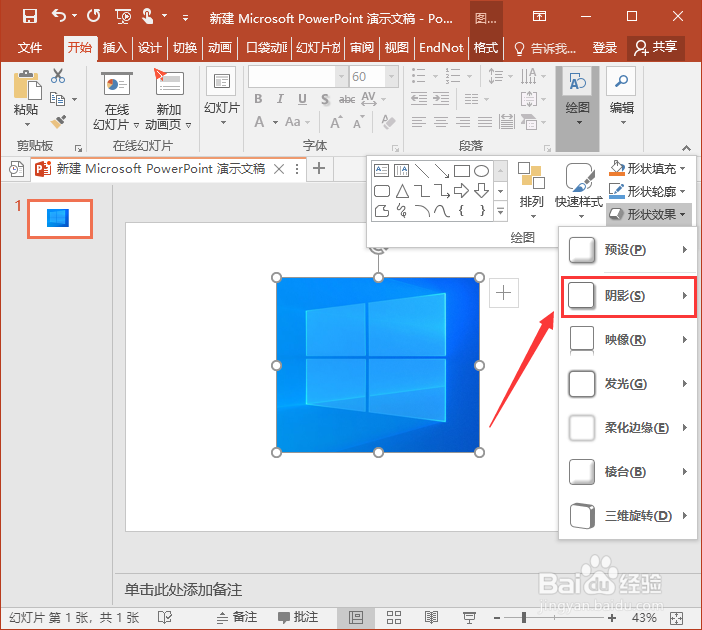The height and width of the screenshot is (630, 702).
Task: Open 排列 arrange dropdown
Action: (x=531, y=190)
